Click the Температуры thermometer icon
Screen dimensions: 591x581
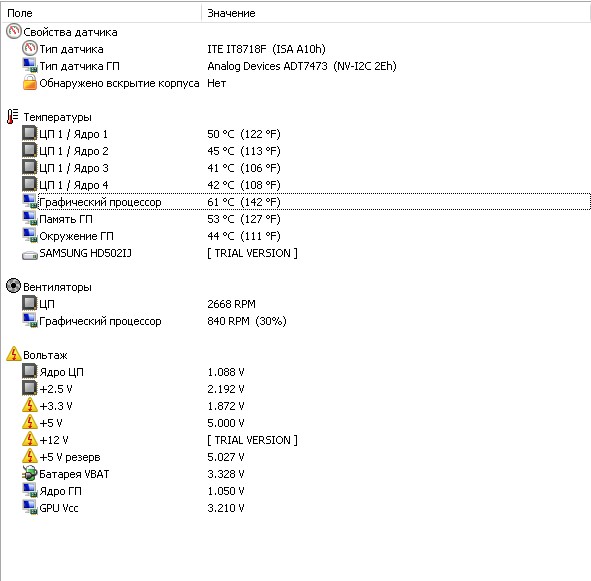point(12,117)
